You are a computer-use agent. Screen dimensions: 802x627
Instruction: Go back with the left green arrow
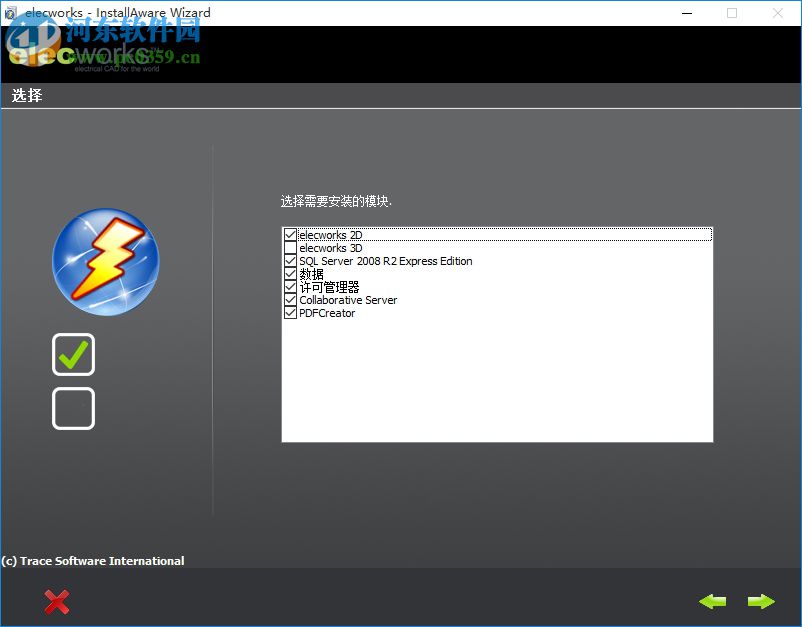[712, 601]
